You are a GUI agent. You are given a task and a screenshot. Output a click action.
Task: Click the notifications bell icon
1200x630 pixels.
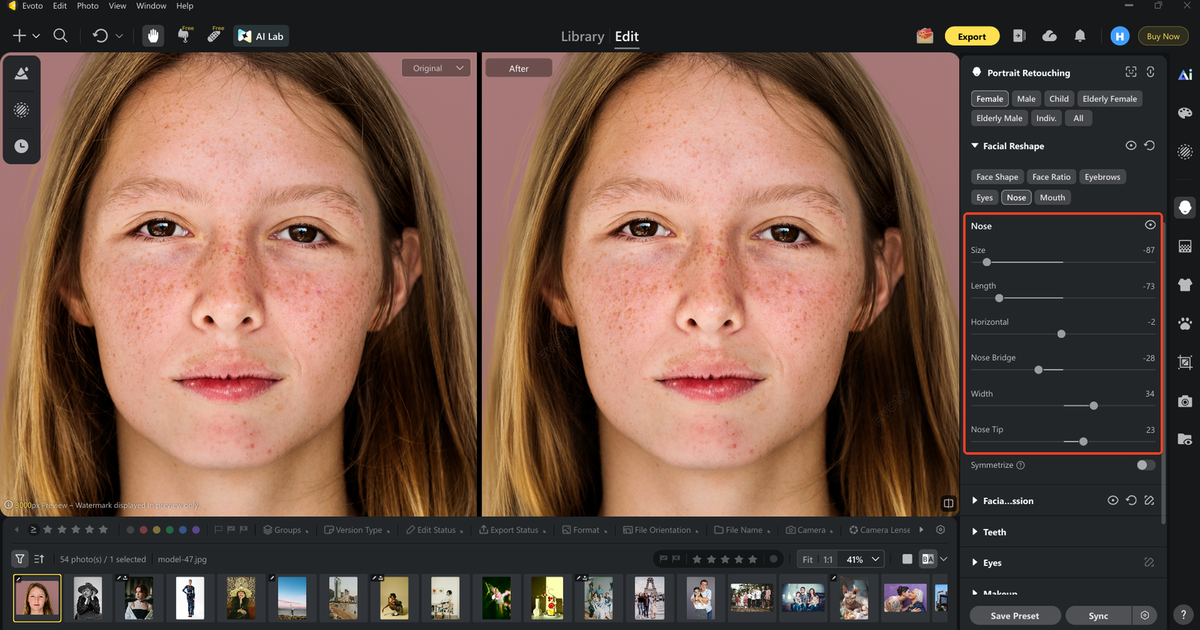coord(1080,36)
